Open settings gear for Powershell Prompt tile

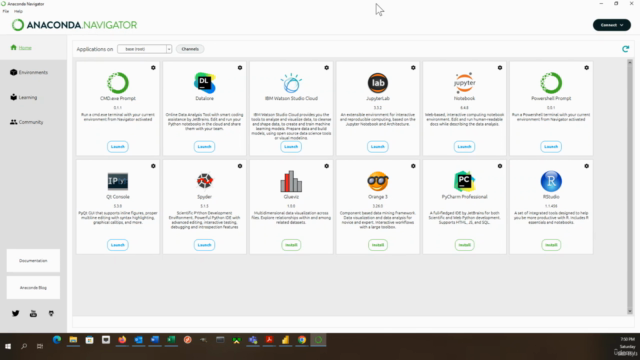(587, 68)
